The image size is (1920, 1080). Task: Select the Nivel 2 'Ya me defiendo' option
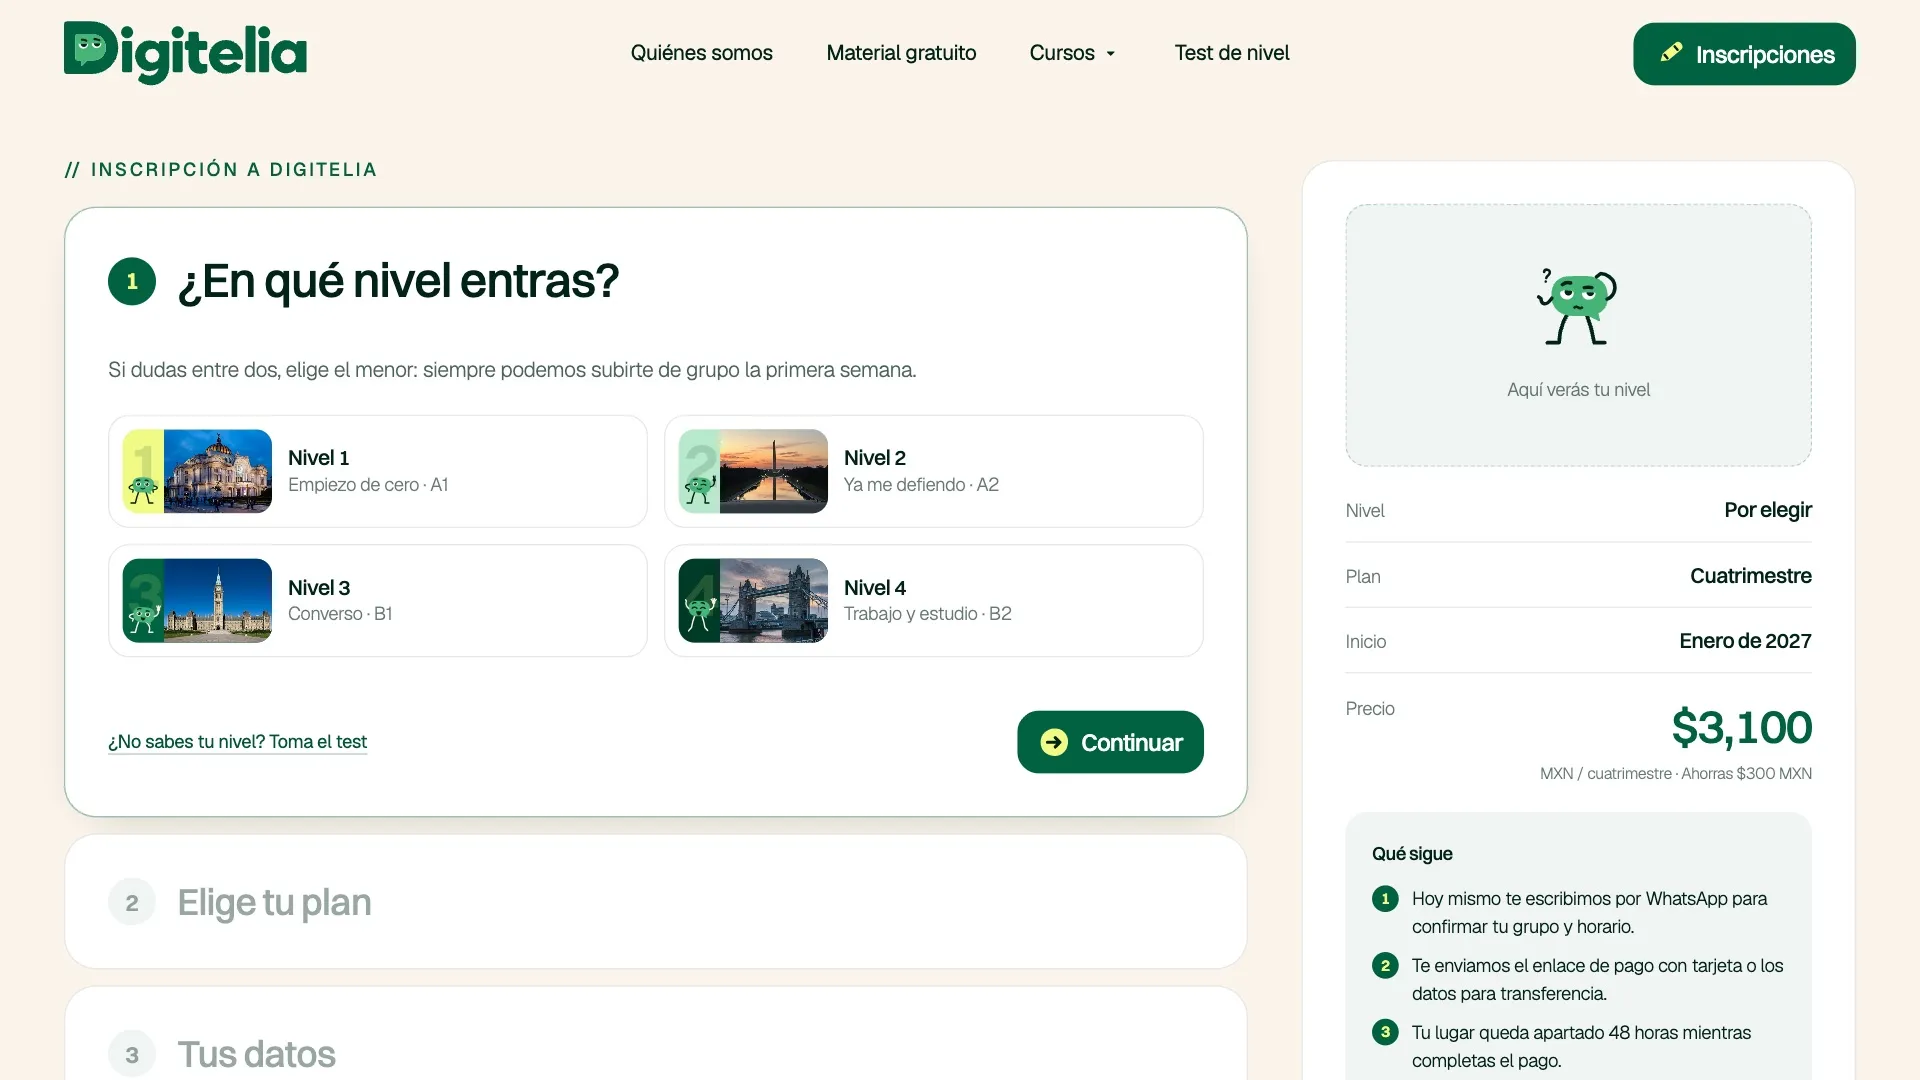[x=934, y=471]
